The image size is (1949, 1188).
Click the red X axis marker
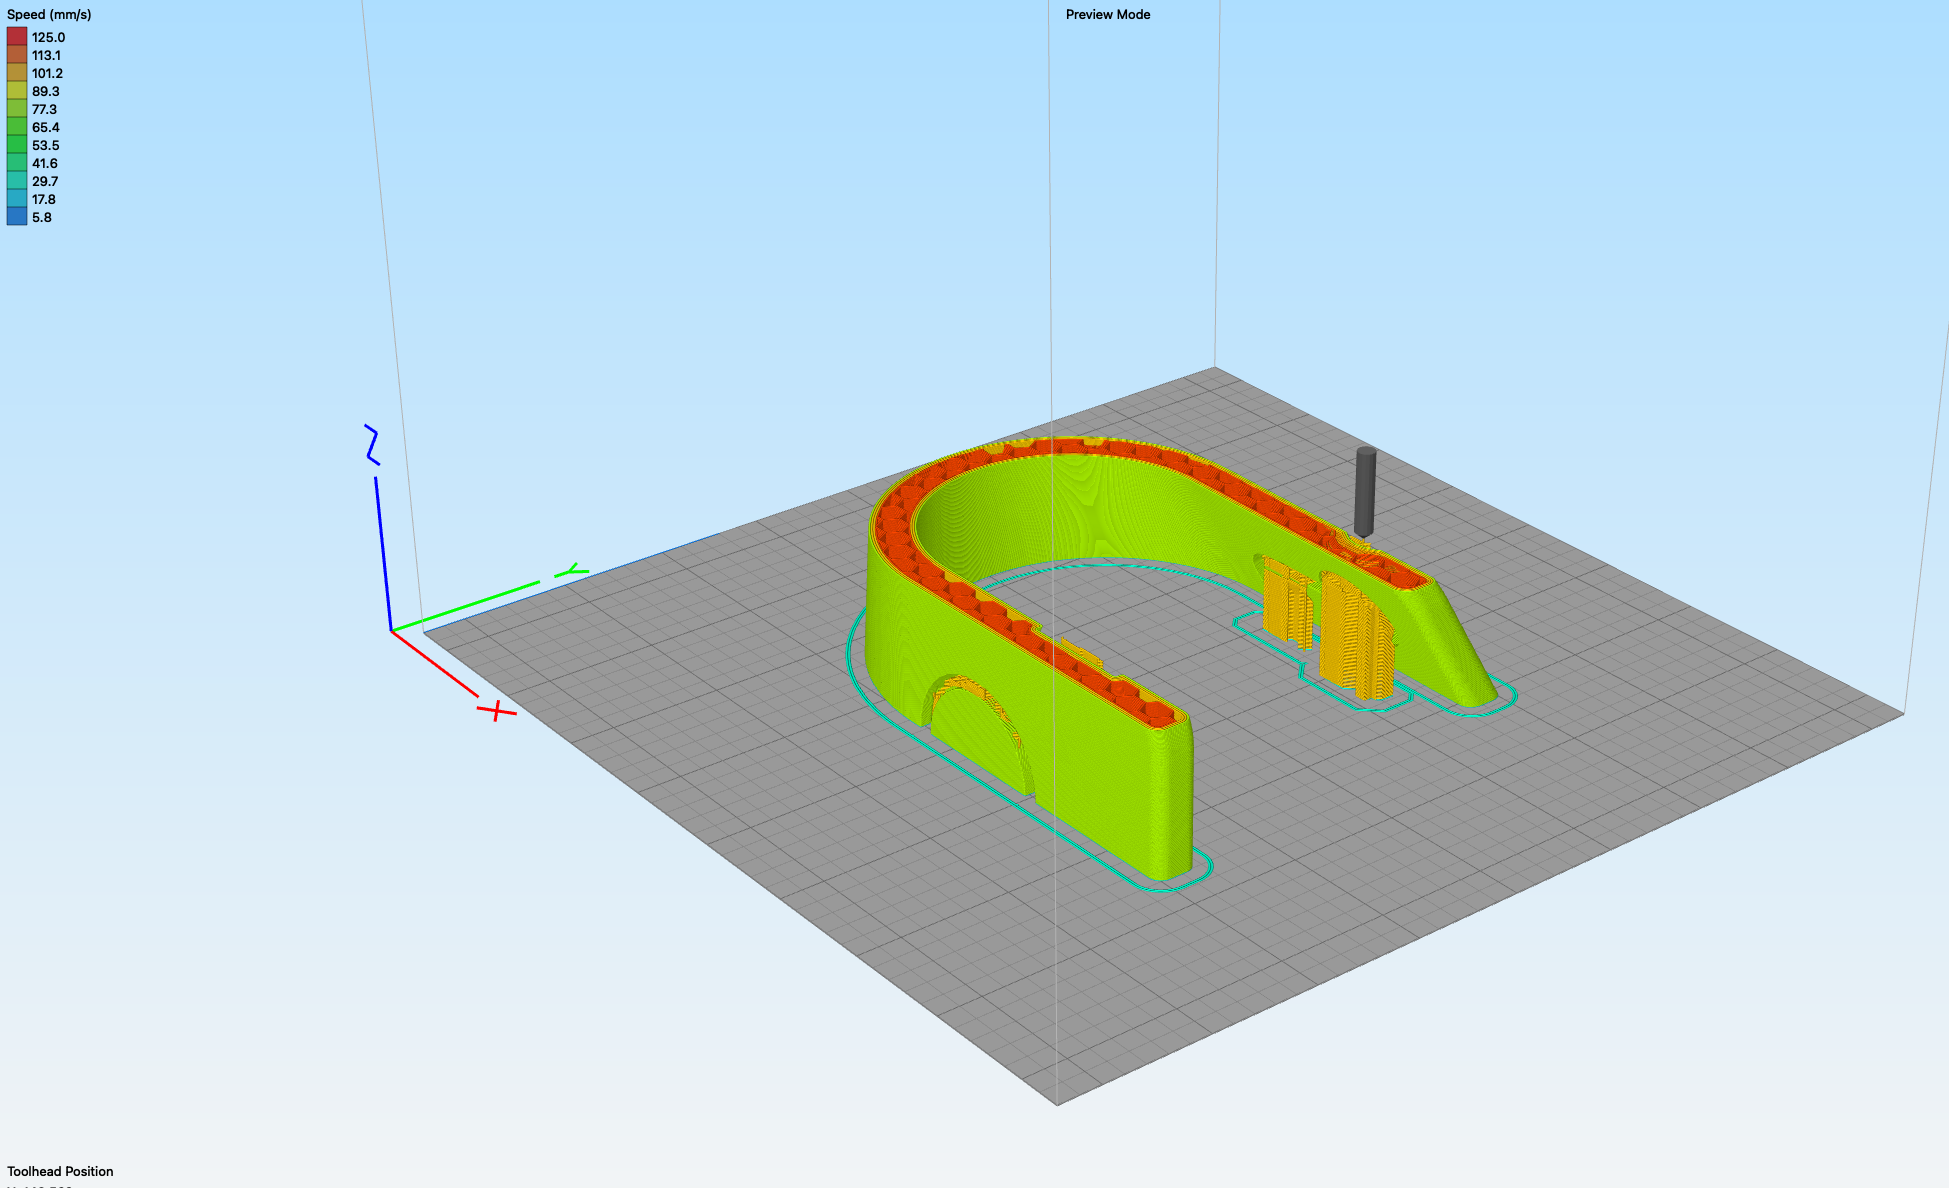(497, 711)
